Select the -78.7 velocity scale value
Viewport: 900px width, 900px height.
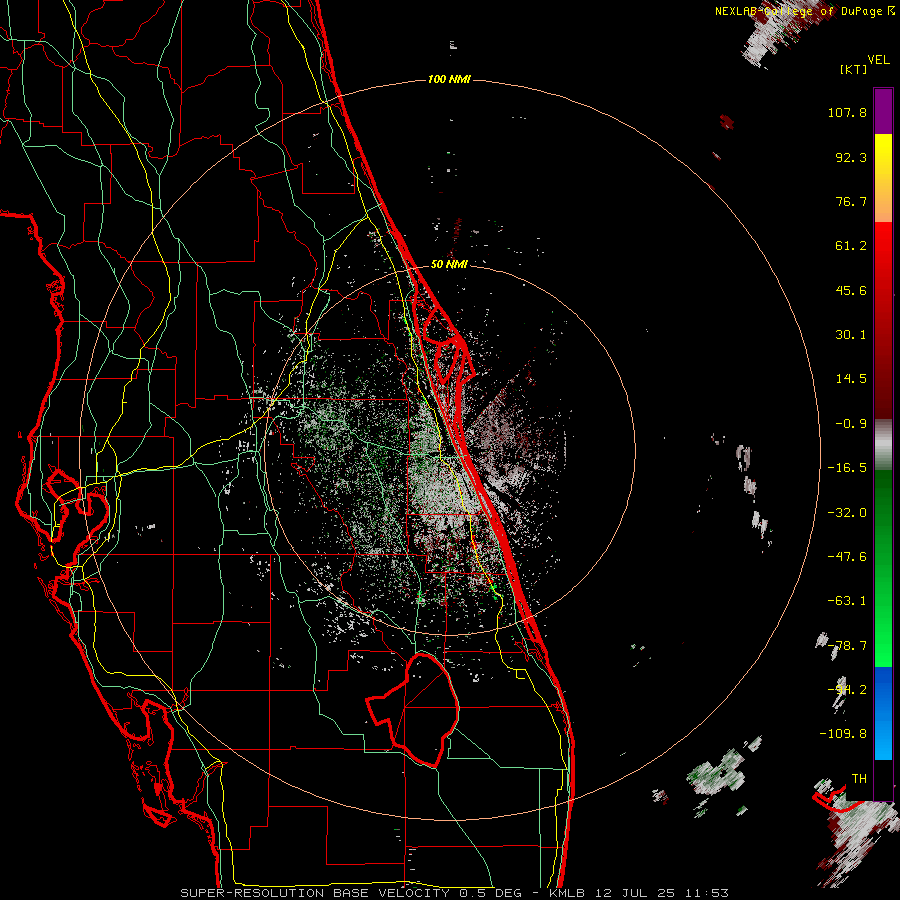click(x=847, y=646)
